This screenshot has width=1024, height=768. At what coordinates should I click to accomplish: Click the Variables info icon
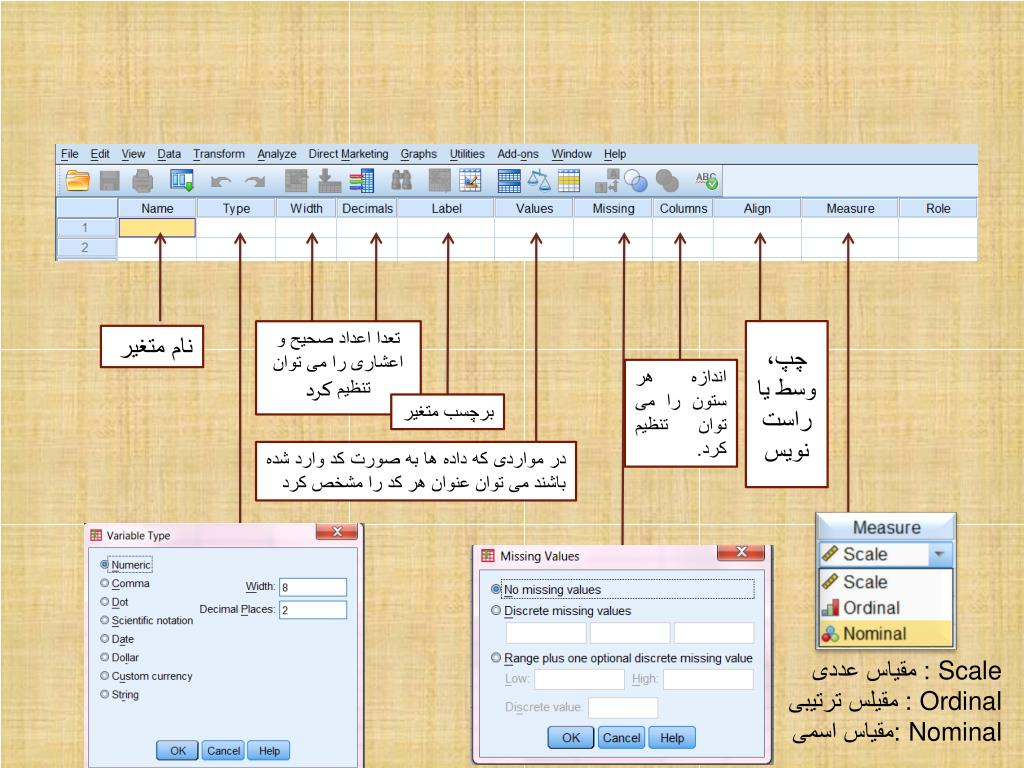(x=361, y=181)
